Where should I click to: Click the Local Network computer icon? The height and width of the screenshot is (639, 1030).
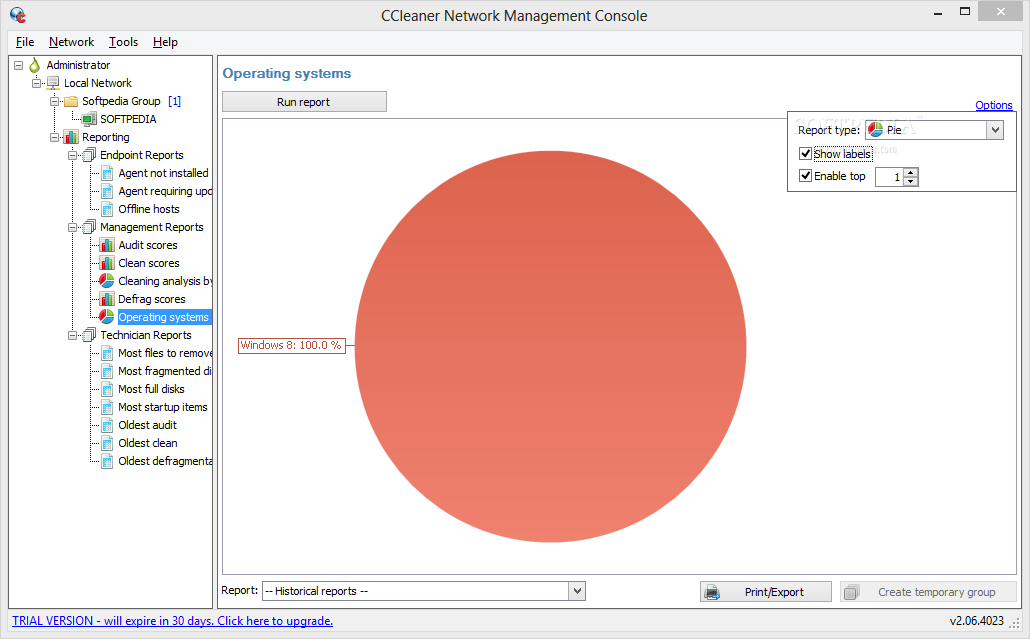(x=53, y=83)
